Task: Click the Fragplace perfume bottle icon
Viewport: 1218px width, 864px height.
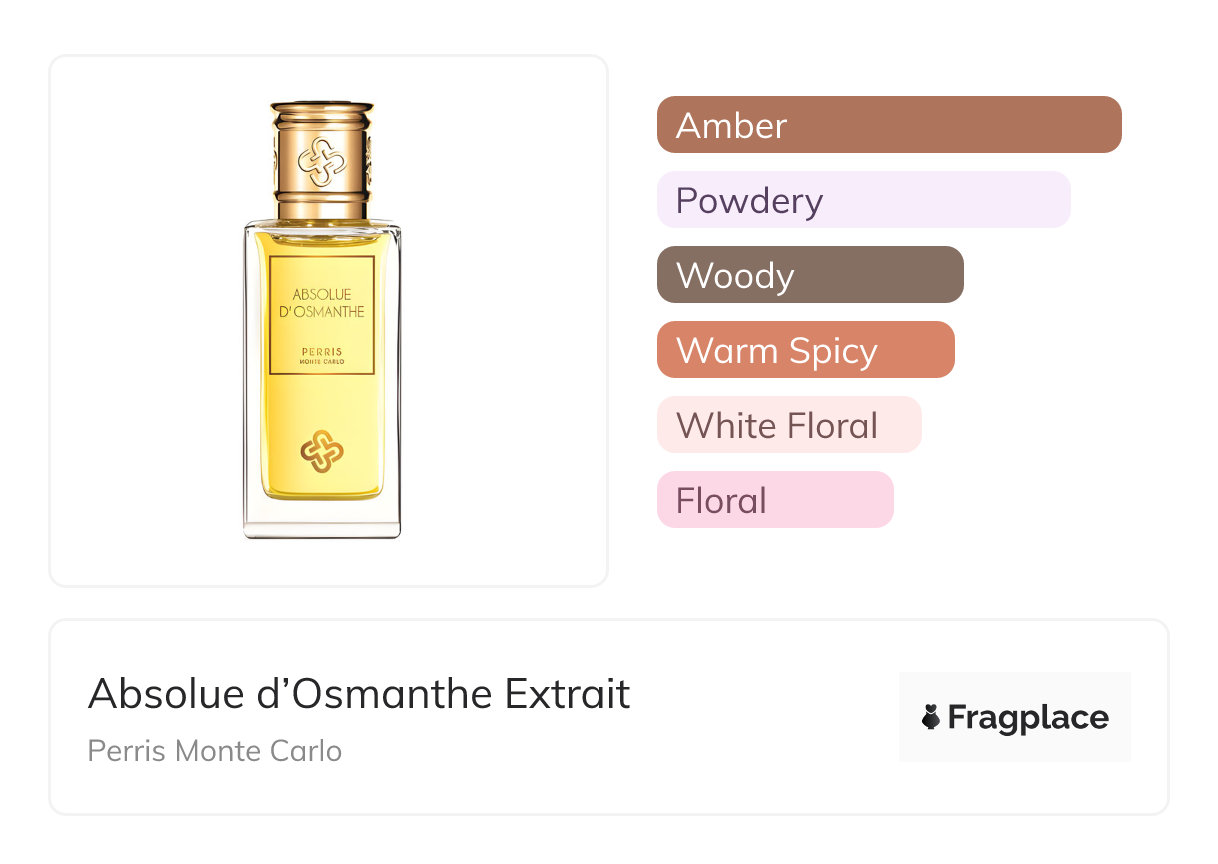Action: [931, 717]
